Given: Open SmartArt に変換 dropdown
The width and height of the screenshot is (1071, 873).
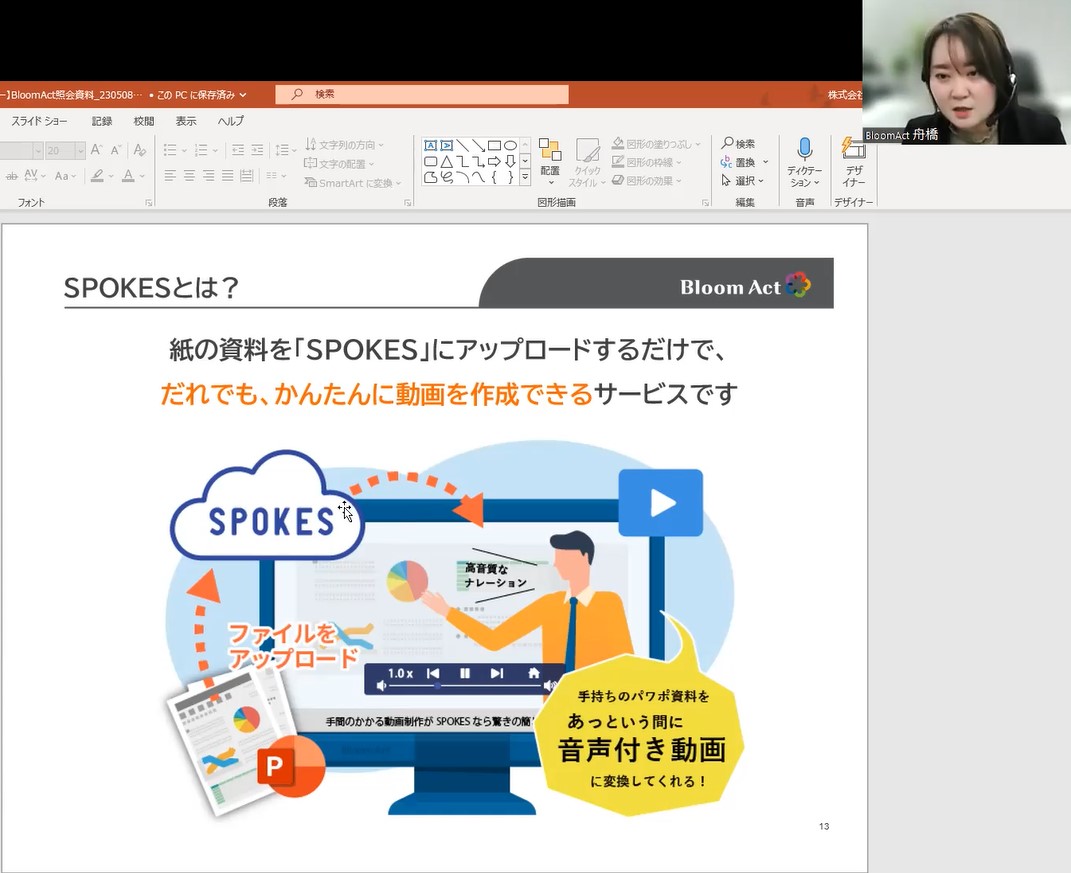Looking at the screenshot, I should point(353,183).
